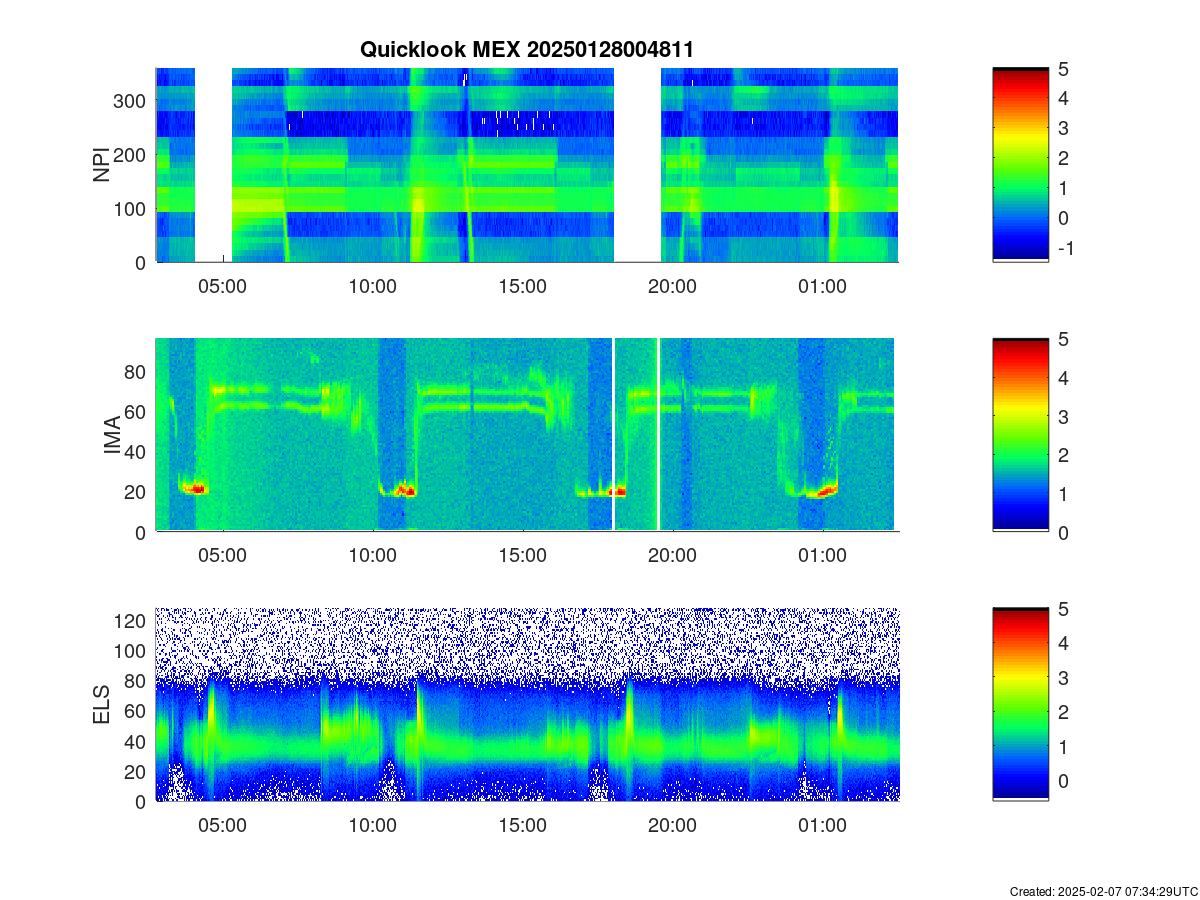Click inside the ELS spectrogram panel
Image resolution: width=1200 pixels, height=900 pixels.
click(527, 705)
